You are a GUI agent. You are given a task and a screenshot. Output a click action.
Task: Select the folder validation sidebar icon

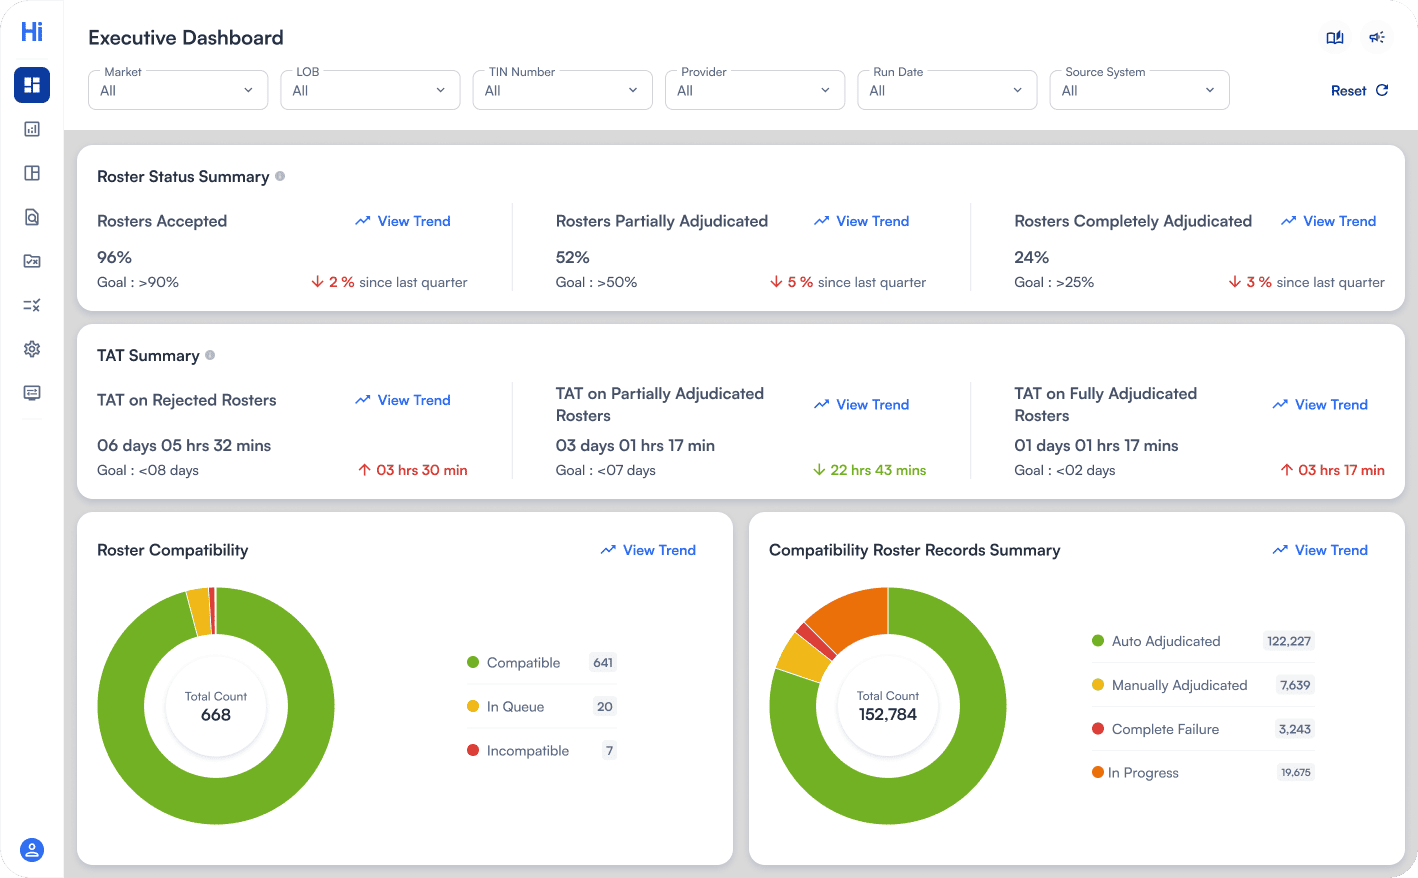point(32,261)
